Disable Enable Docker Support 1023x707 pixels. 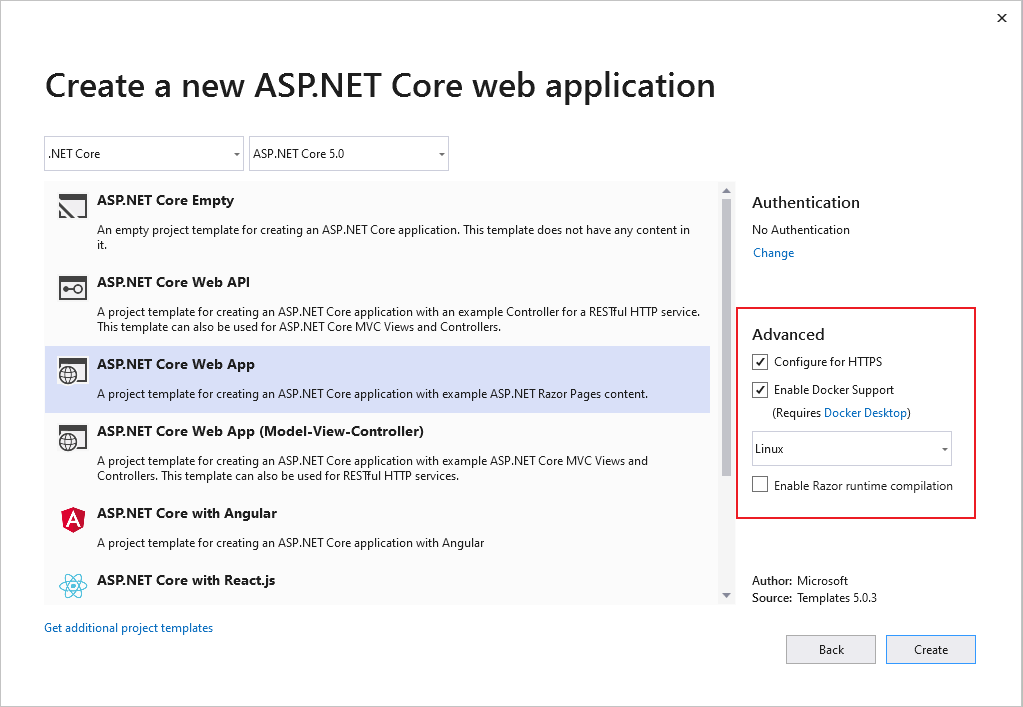point(760,390)
